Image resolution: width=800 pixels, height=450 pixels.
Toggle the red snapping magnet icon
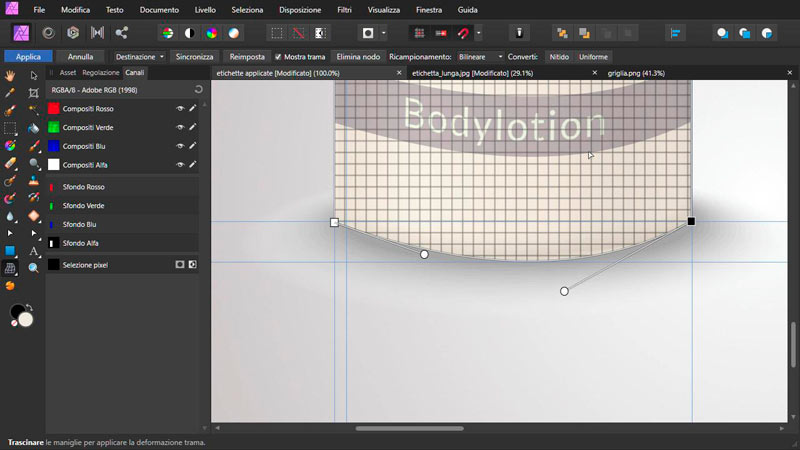(463, 33)
